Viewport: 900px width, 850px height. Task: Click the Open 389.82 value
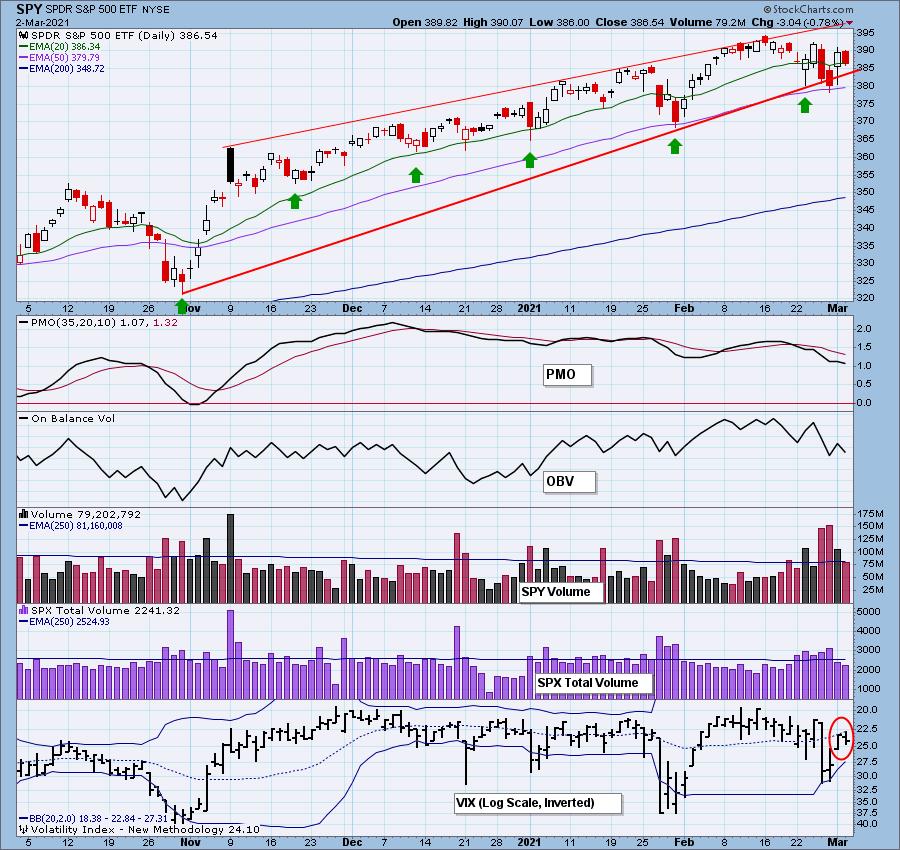pos(425,22)
